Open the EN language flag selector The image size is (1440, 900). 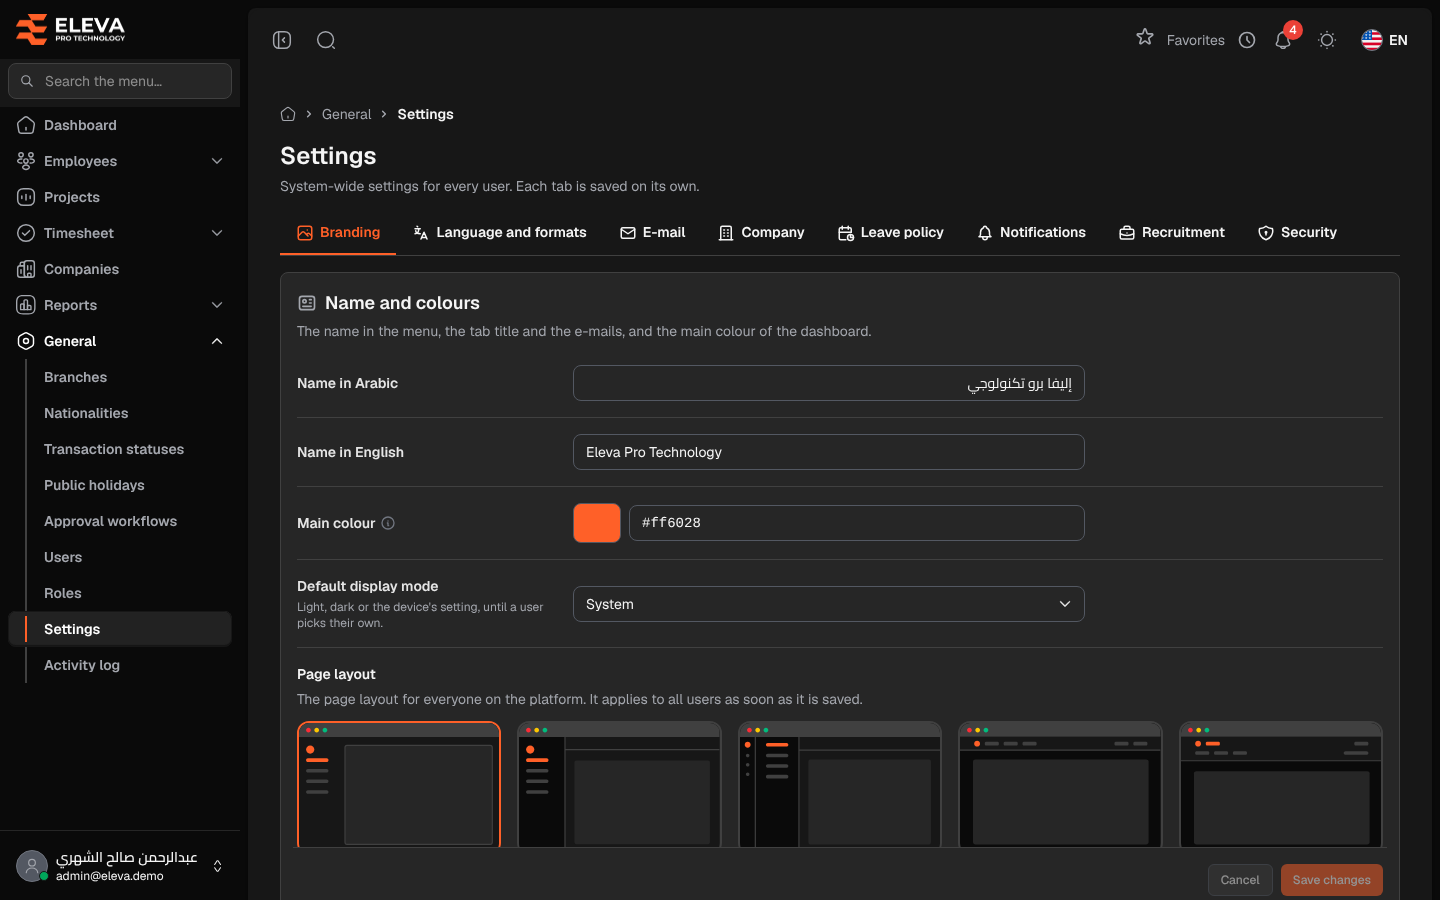1385,40
